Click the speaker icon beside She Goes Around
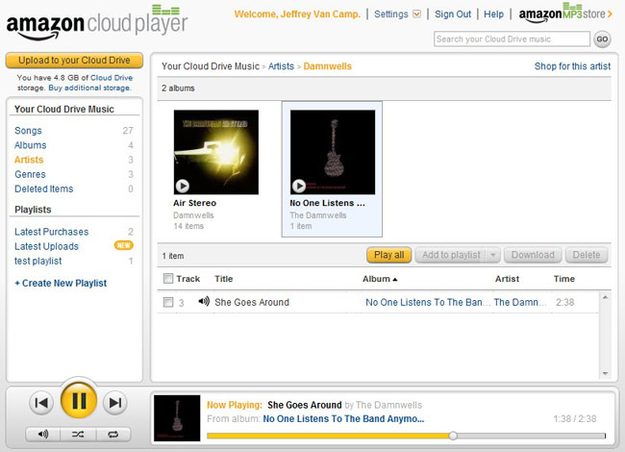625x452 pixels. 204,301
